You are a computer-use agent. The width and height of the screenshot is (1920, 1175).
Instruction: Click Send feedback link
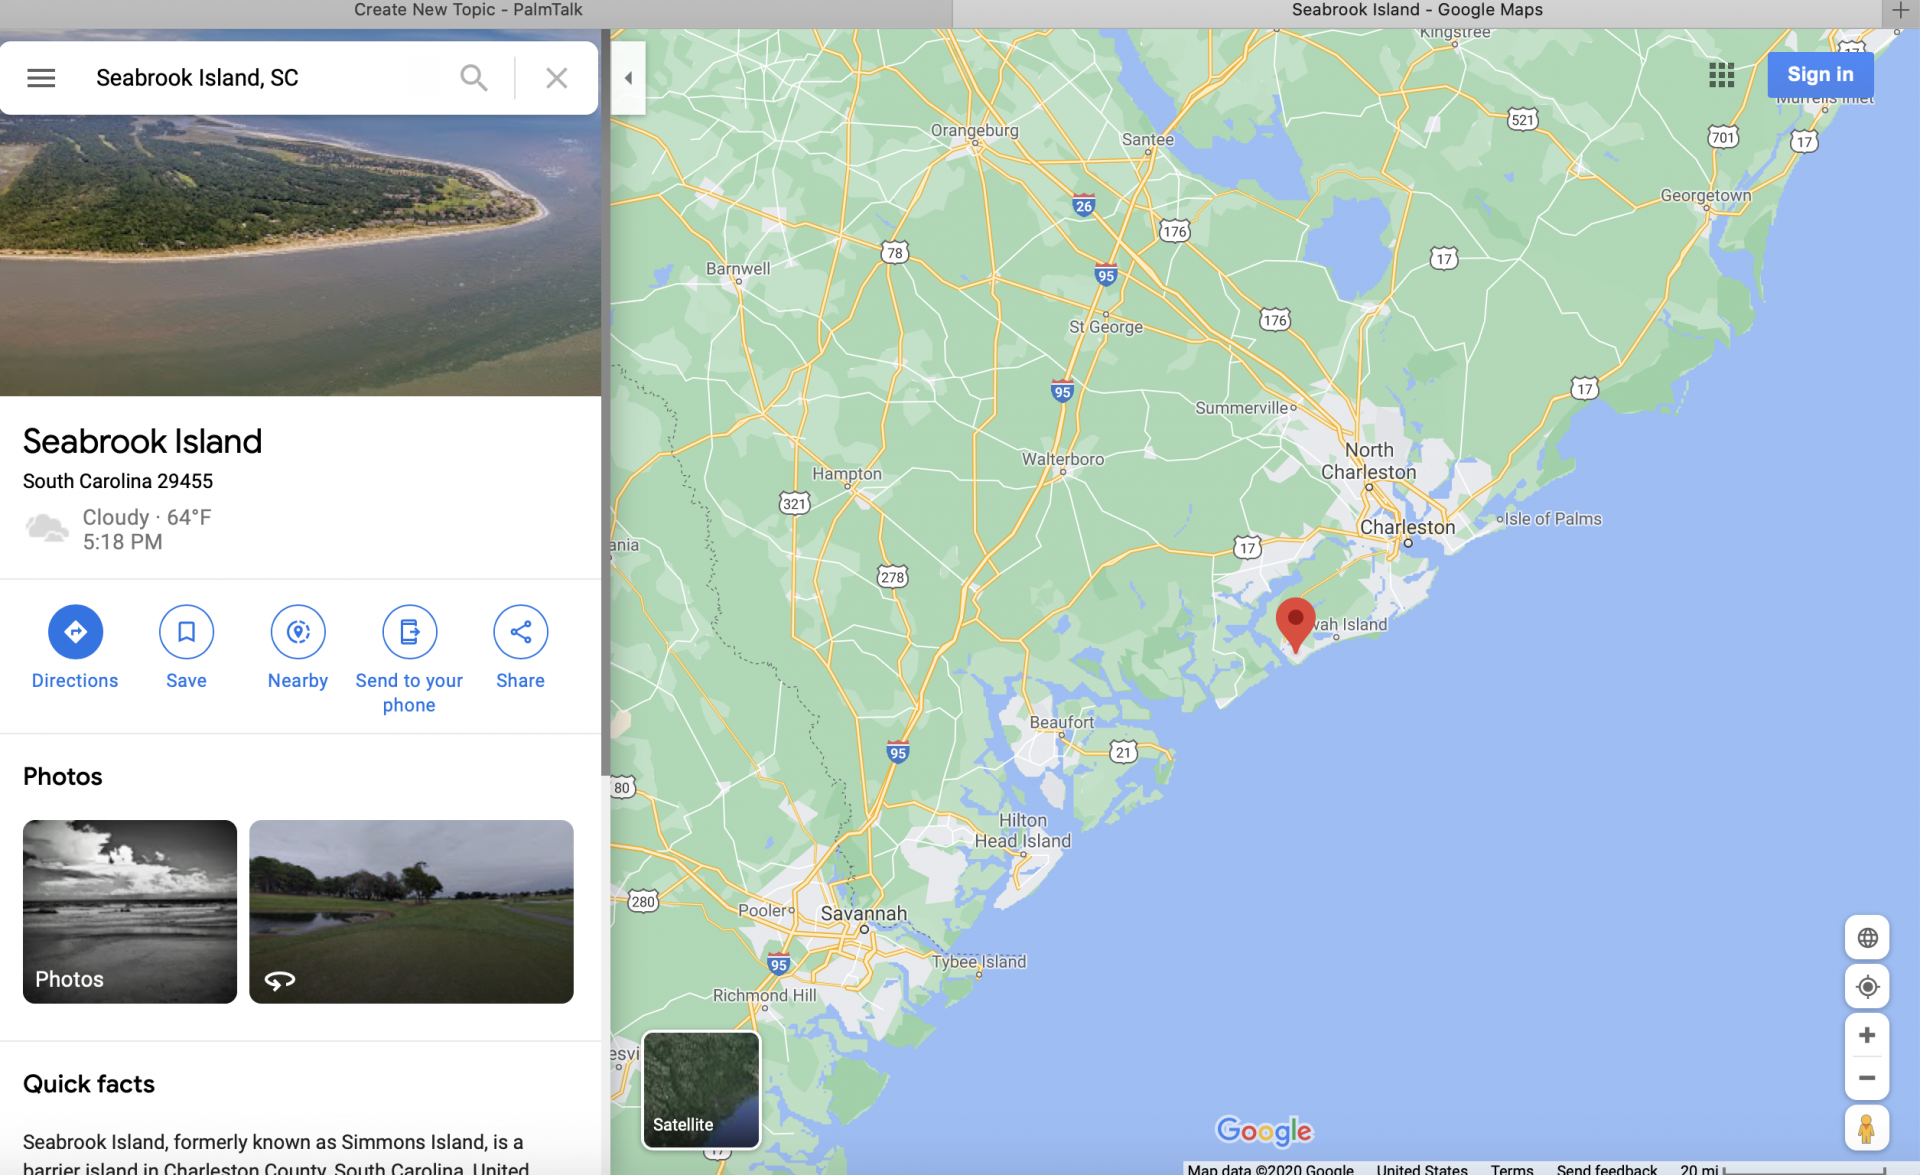click(x=1606, y=1168)
